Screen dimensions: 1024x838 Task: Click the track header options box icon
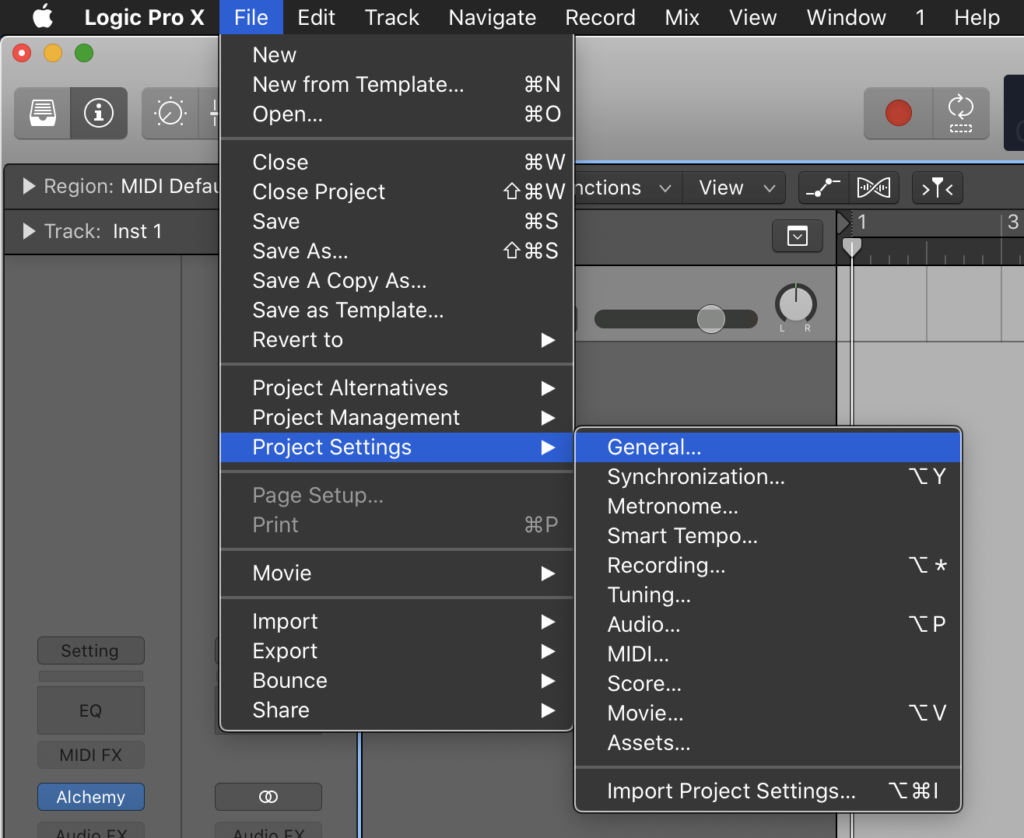click(x=797, y=236)
